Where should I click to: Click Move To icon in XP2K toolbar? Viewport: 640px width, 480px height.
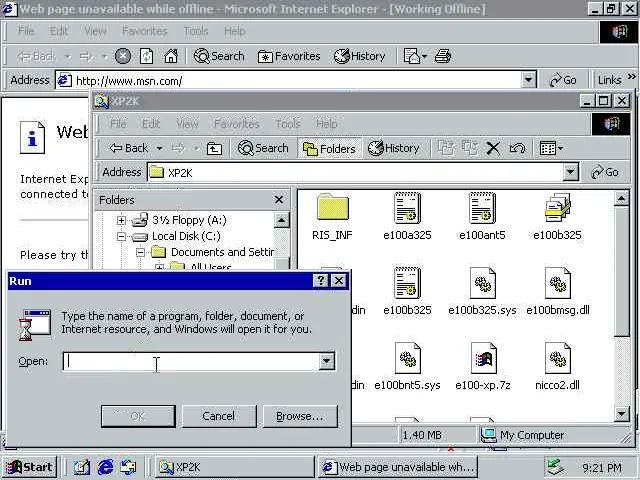(446, 148)
